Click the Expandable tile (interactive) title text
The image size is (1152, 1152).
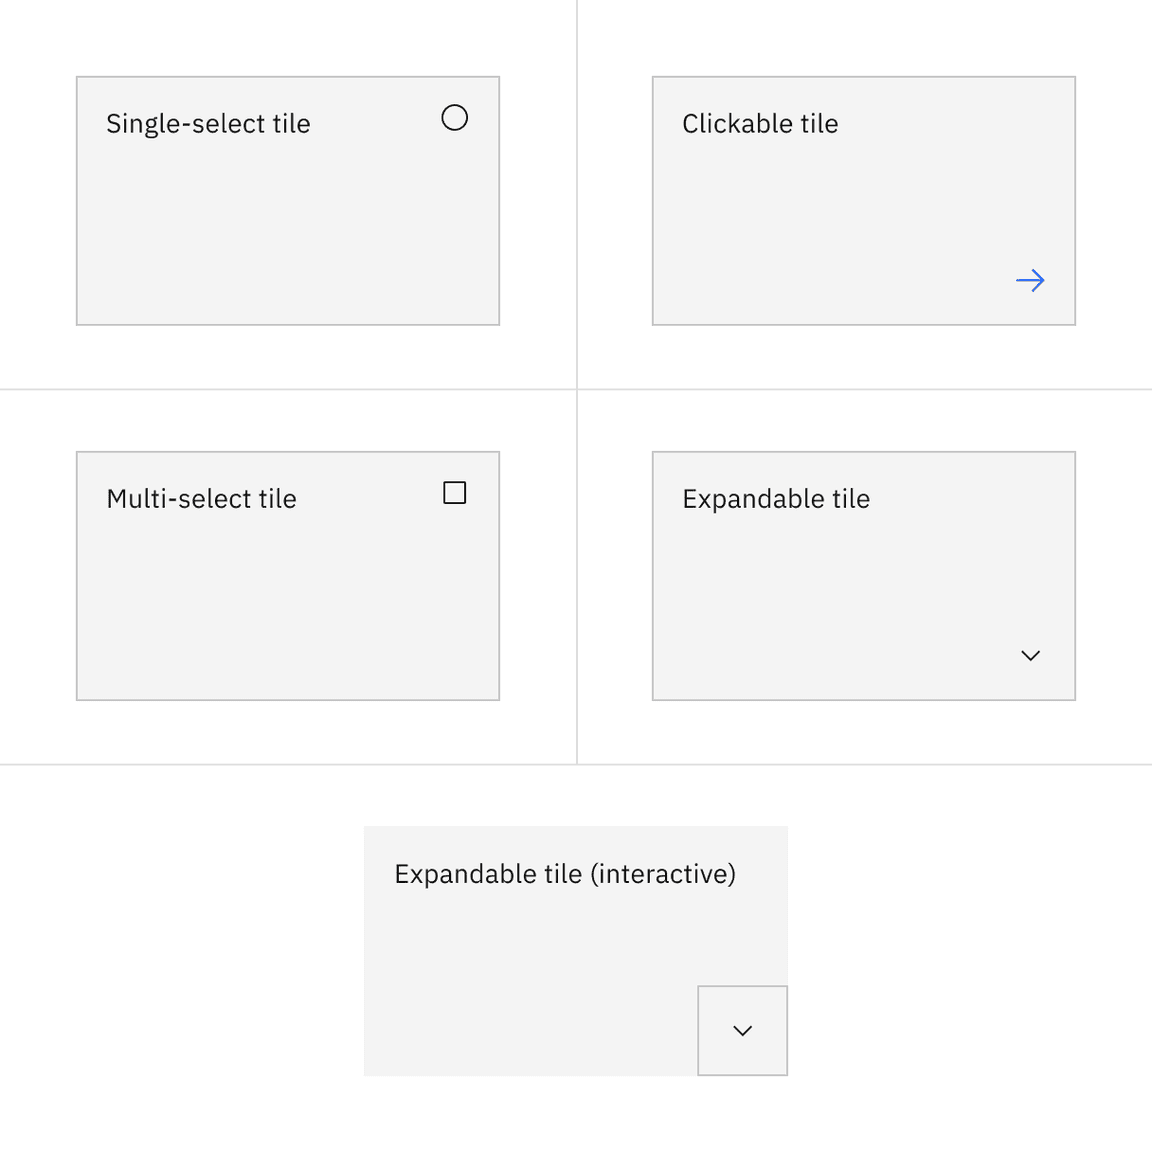pos(564,873)
